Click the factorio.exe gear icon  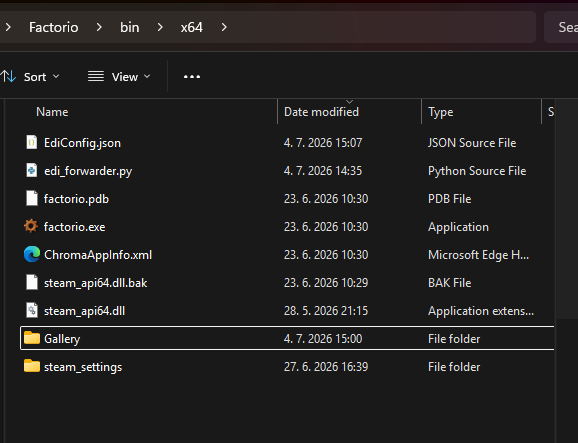tap(31, 226)
